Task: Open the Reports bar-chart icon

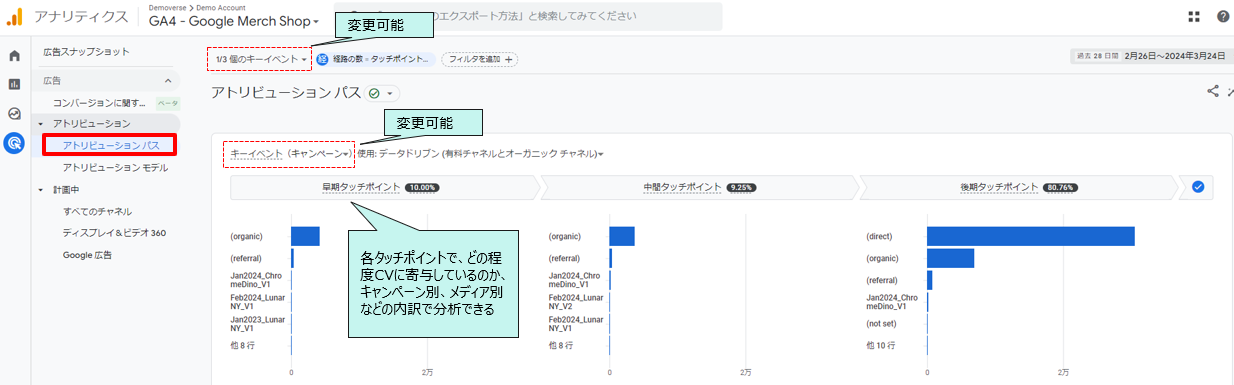Action: coord(14,84)
